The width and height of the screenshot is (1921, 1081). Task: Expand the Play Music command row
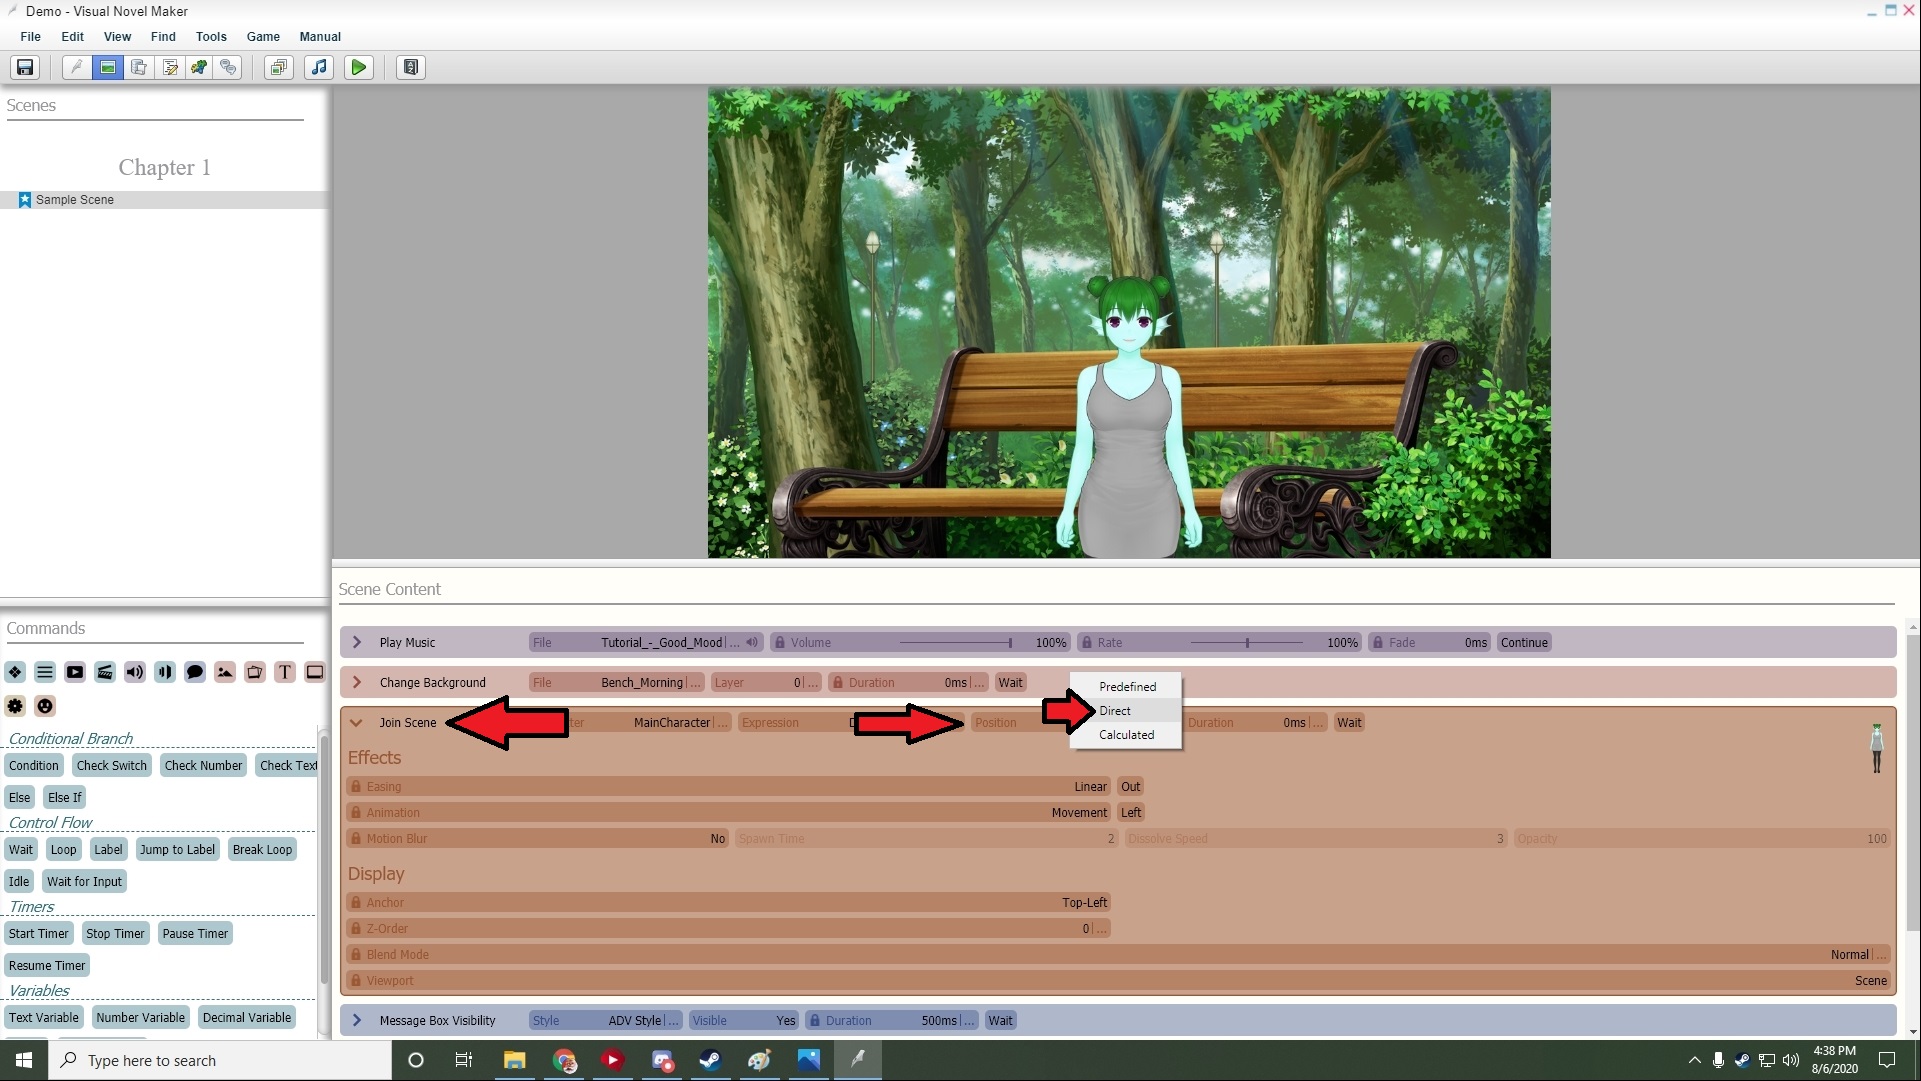click(x=357, y=643)
